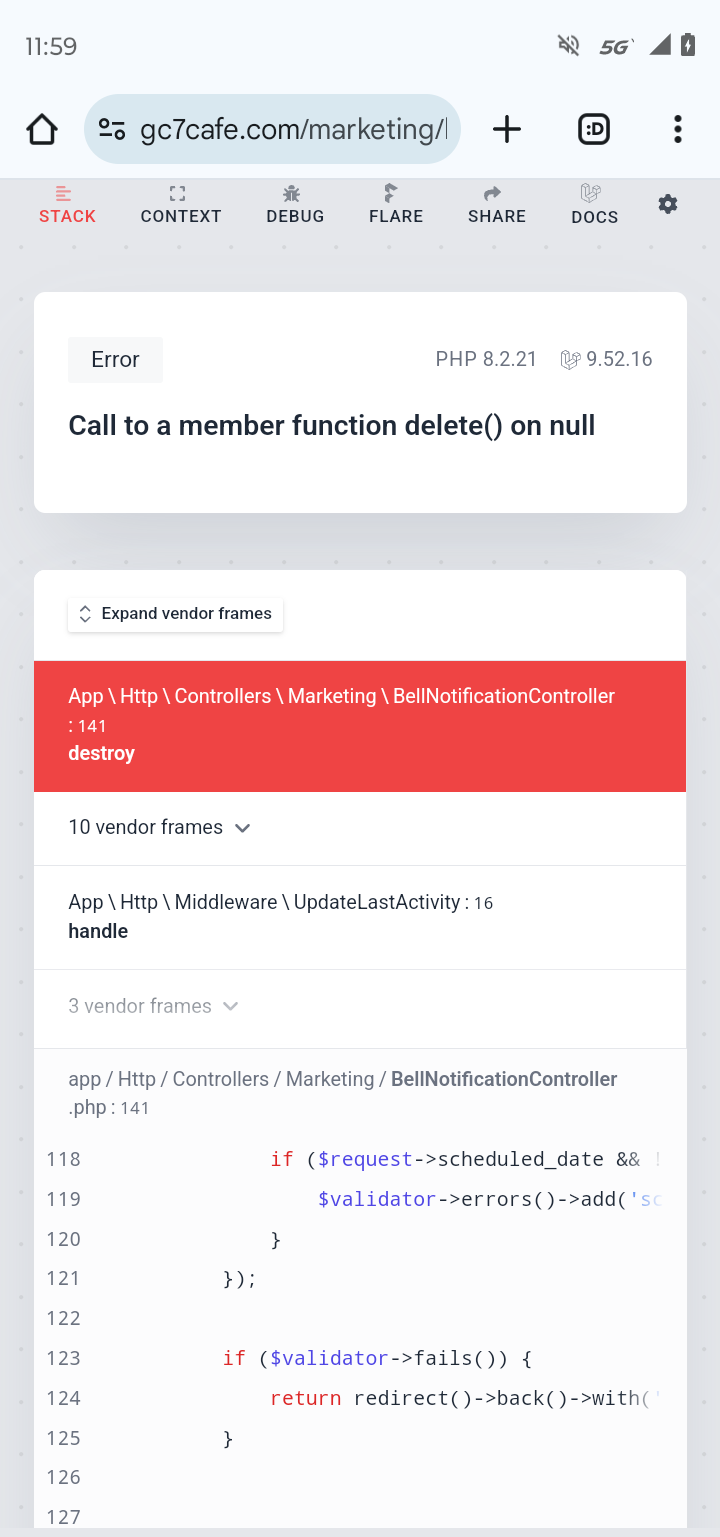
Task: Open Chrome three-dot overflow menu
Action: pos(678,129)
